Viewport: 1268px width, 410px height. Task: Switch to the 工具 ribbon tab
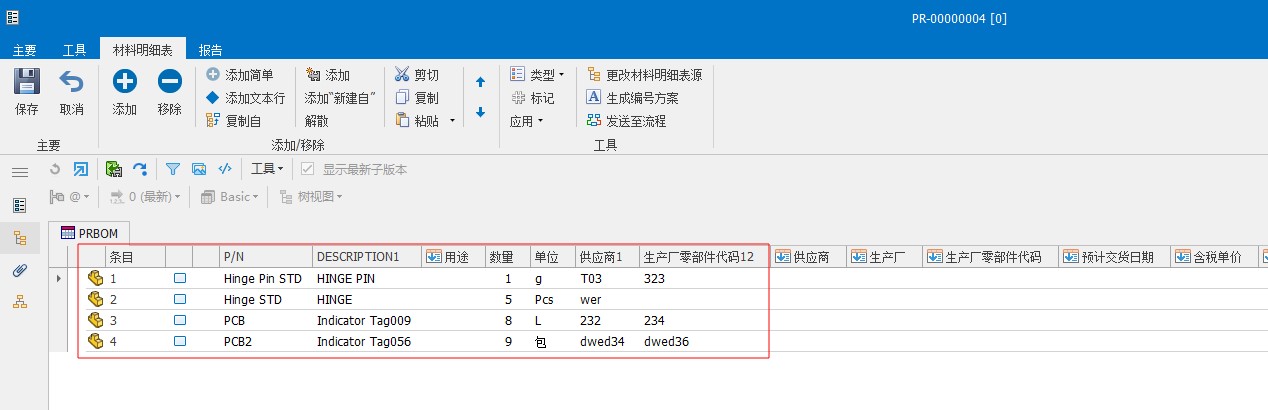[74, 50]
